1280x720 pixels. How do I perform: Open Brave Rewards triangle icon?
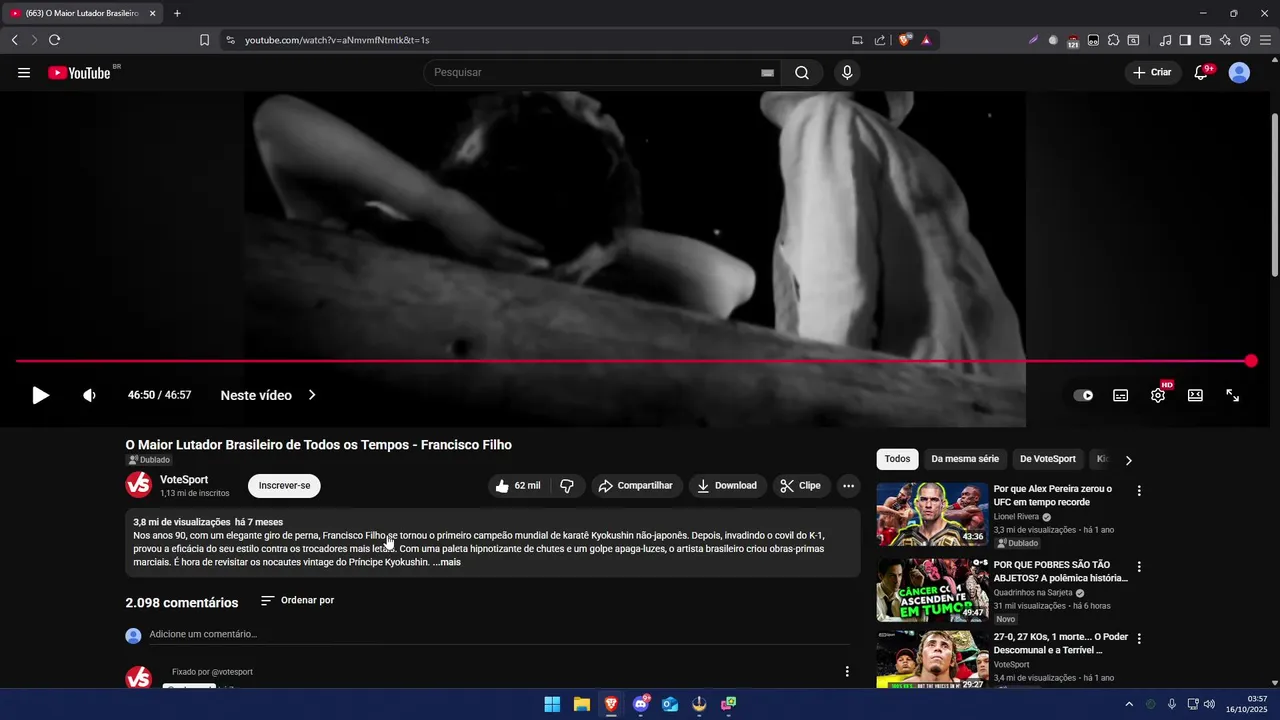[x=926, y=40]
